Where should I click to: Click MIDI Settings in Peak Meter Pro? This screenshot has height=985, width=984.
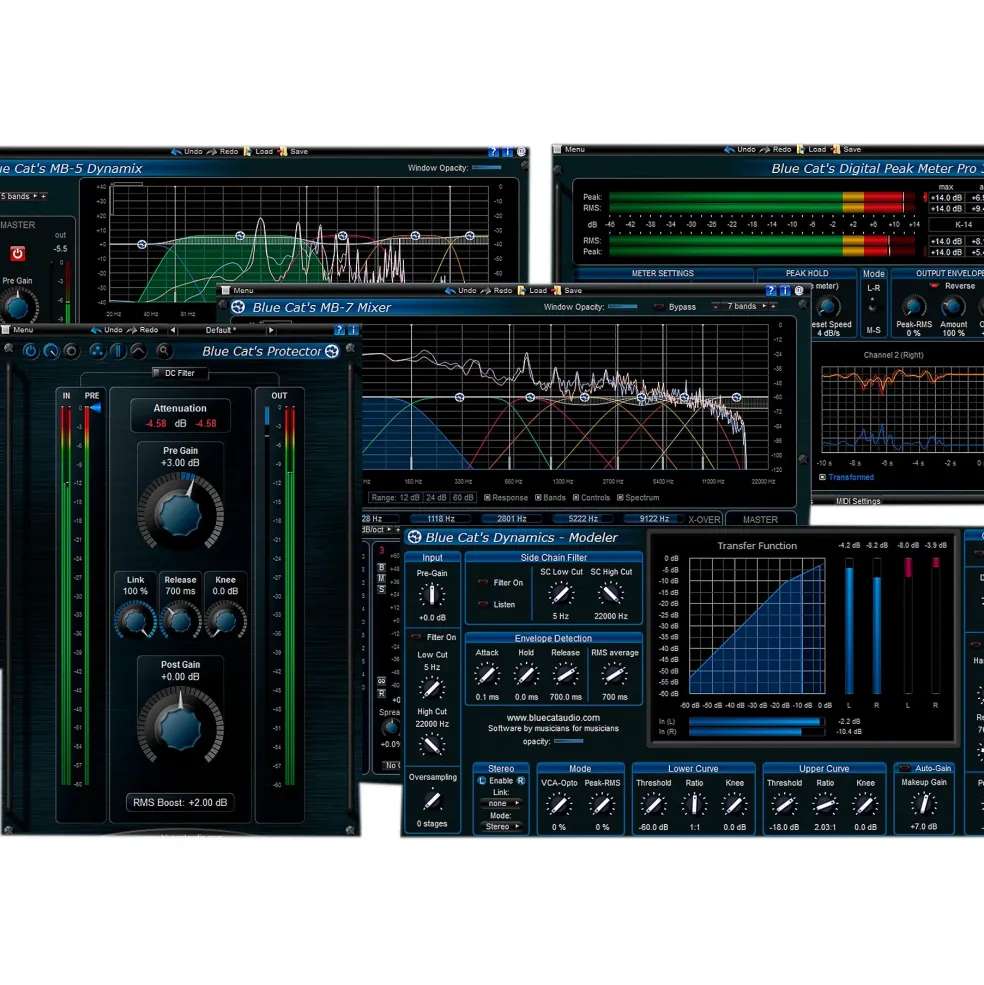pyautogui.click(x=858, y=501)
